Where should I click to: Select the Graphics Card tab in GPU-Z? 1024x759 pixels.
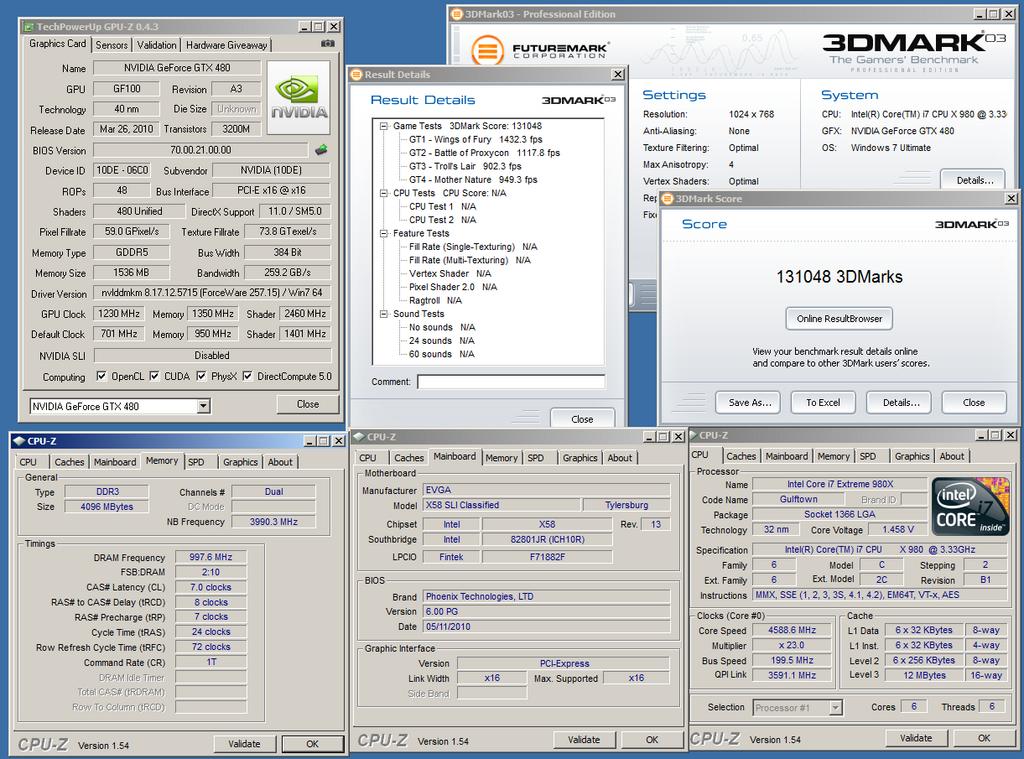[57, 44]
